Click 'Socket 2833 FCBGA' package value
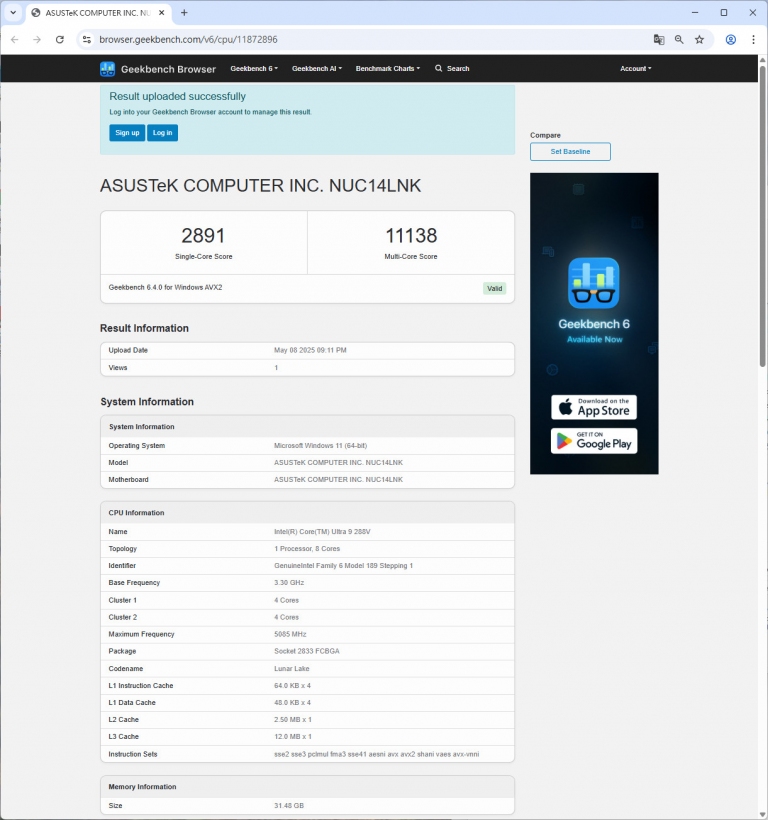768x820 pixels. 307,651
